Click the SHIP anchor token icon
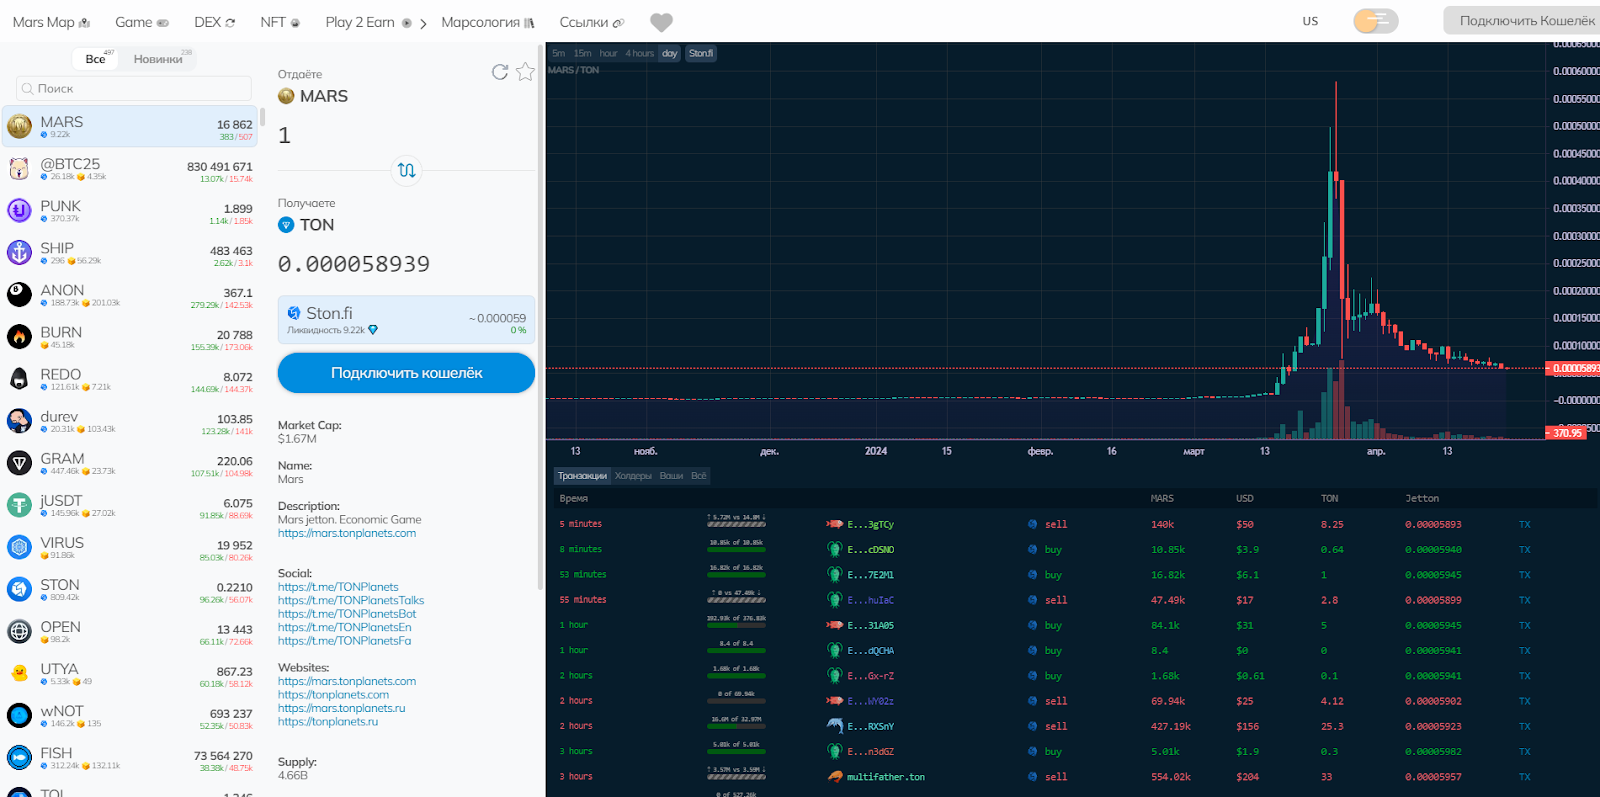Screen dimensions: 1600x797 [20, 252]
